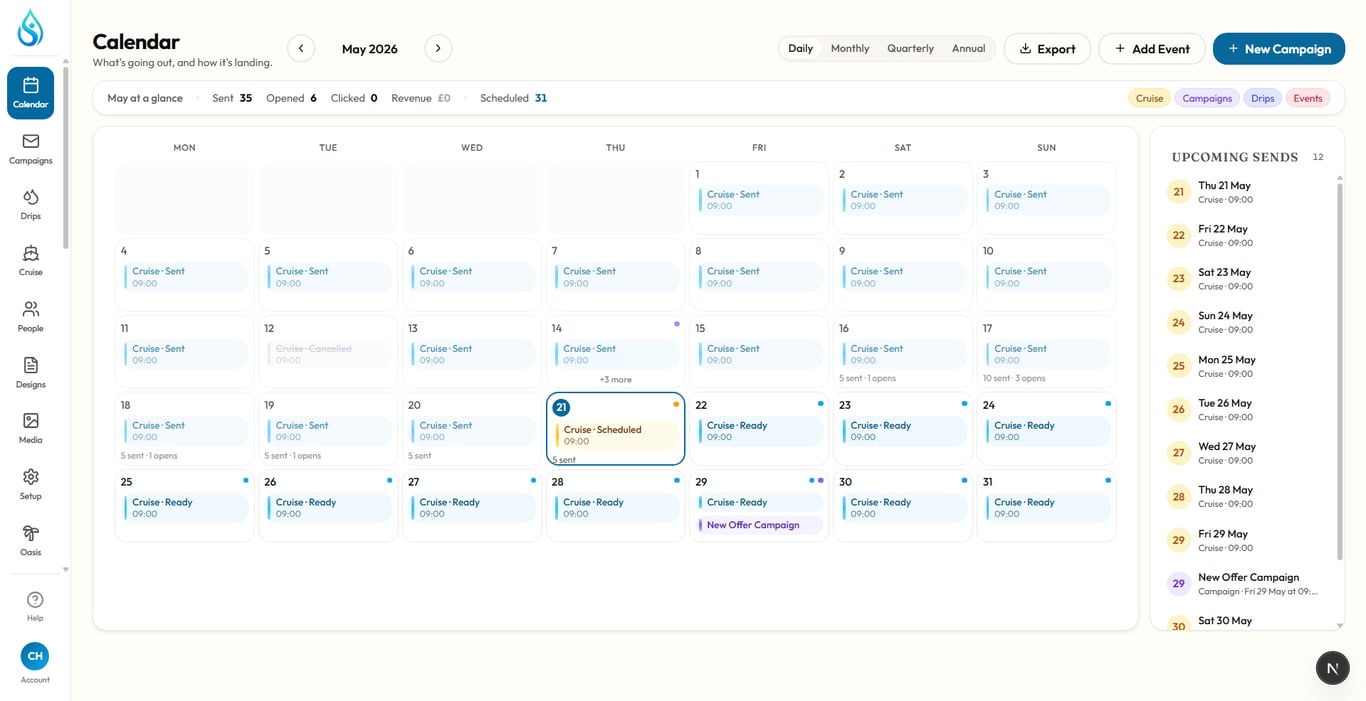1366x701 pixels.
Task: Toggle the Drips filter chip
Action: tap(1262, 98)
